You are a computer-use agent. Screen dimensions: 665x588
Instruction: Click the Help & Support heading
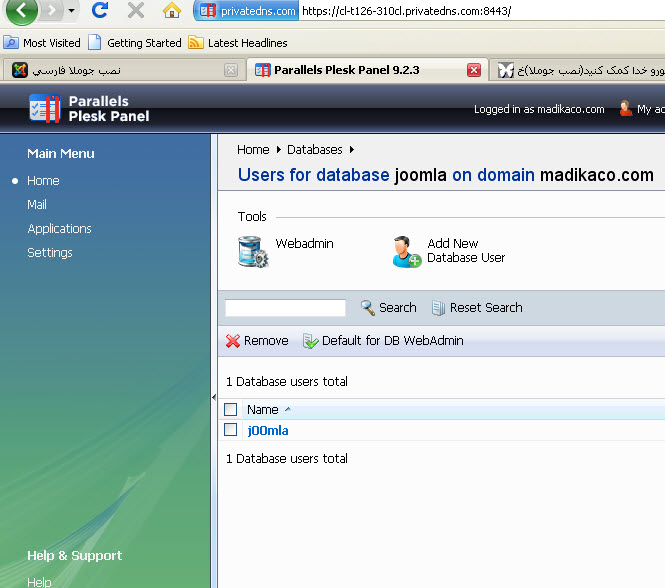point(75,555)
